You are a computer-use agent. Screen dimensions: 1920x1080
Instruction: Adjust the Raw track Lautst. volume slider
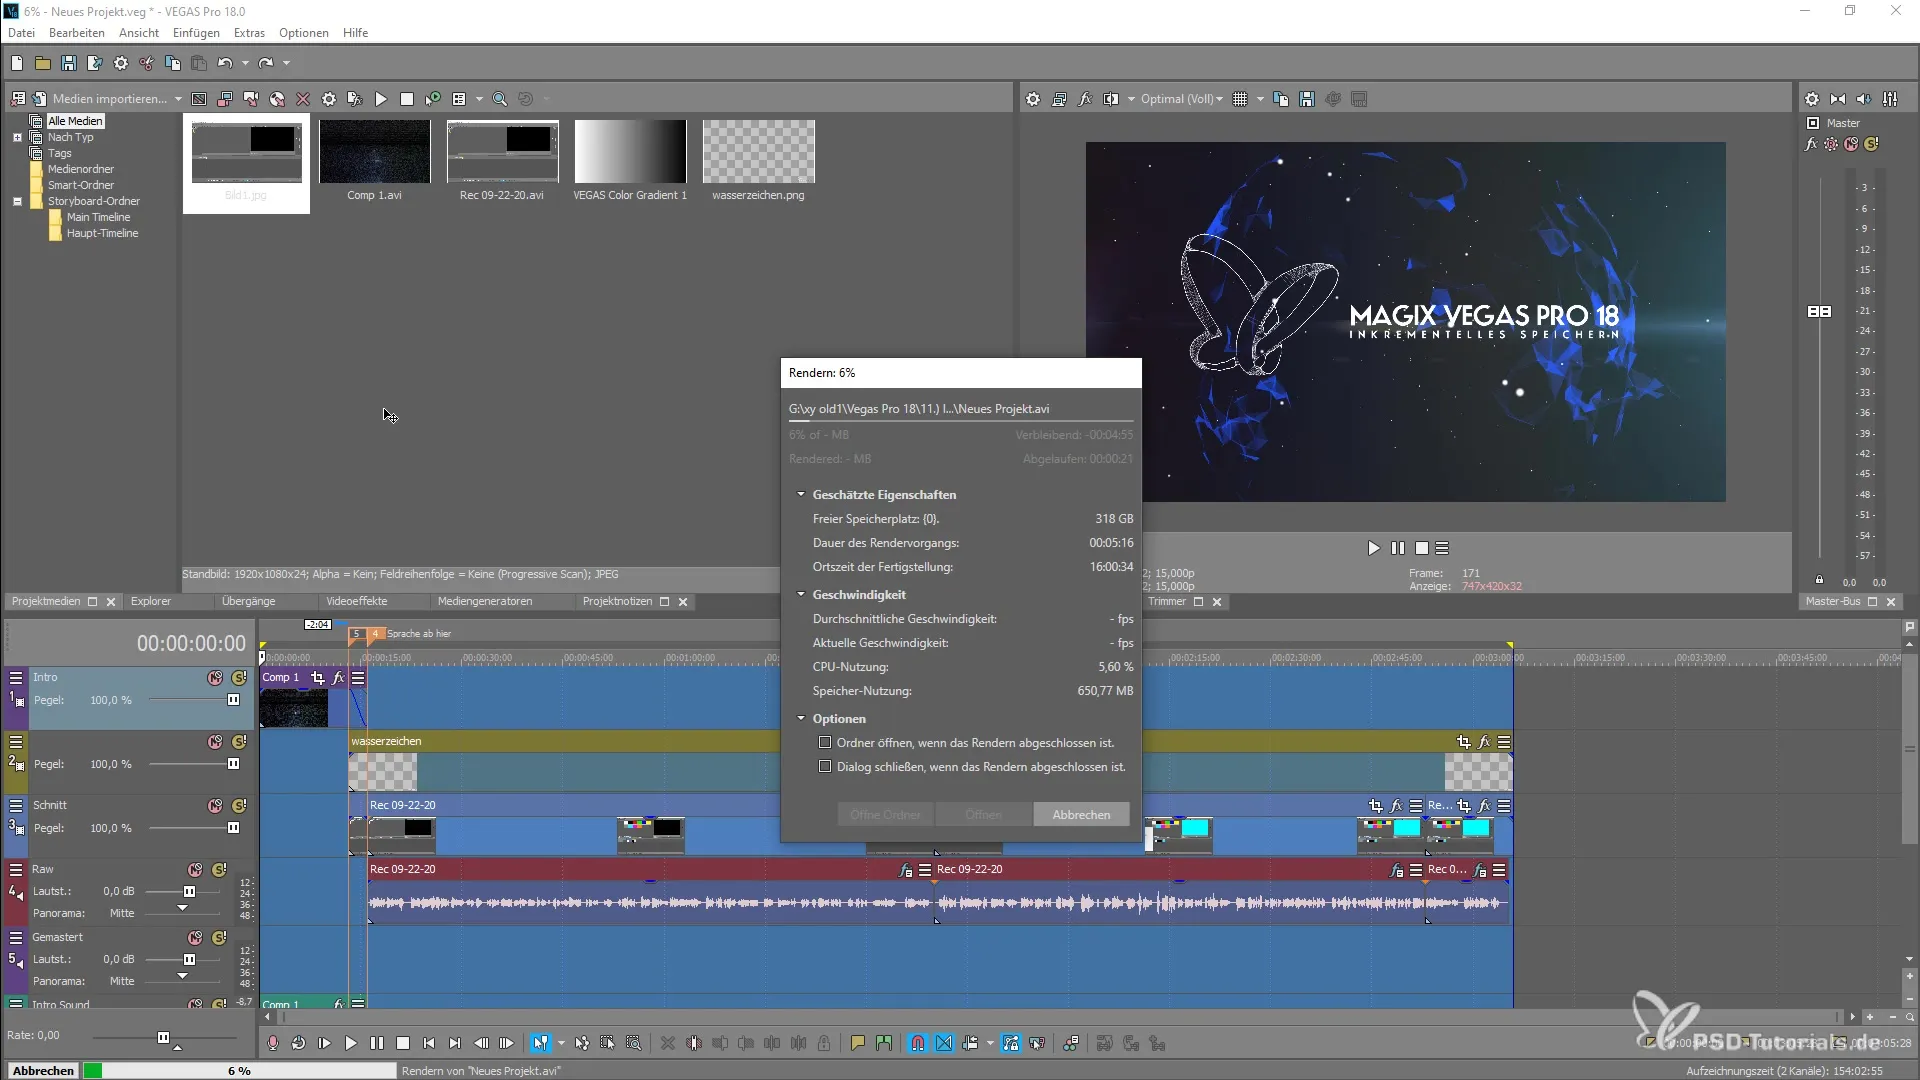pyautogui.click(x=189, y=891)
